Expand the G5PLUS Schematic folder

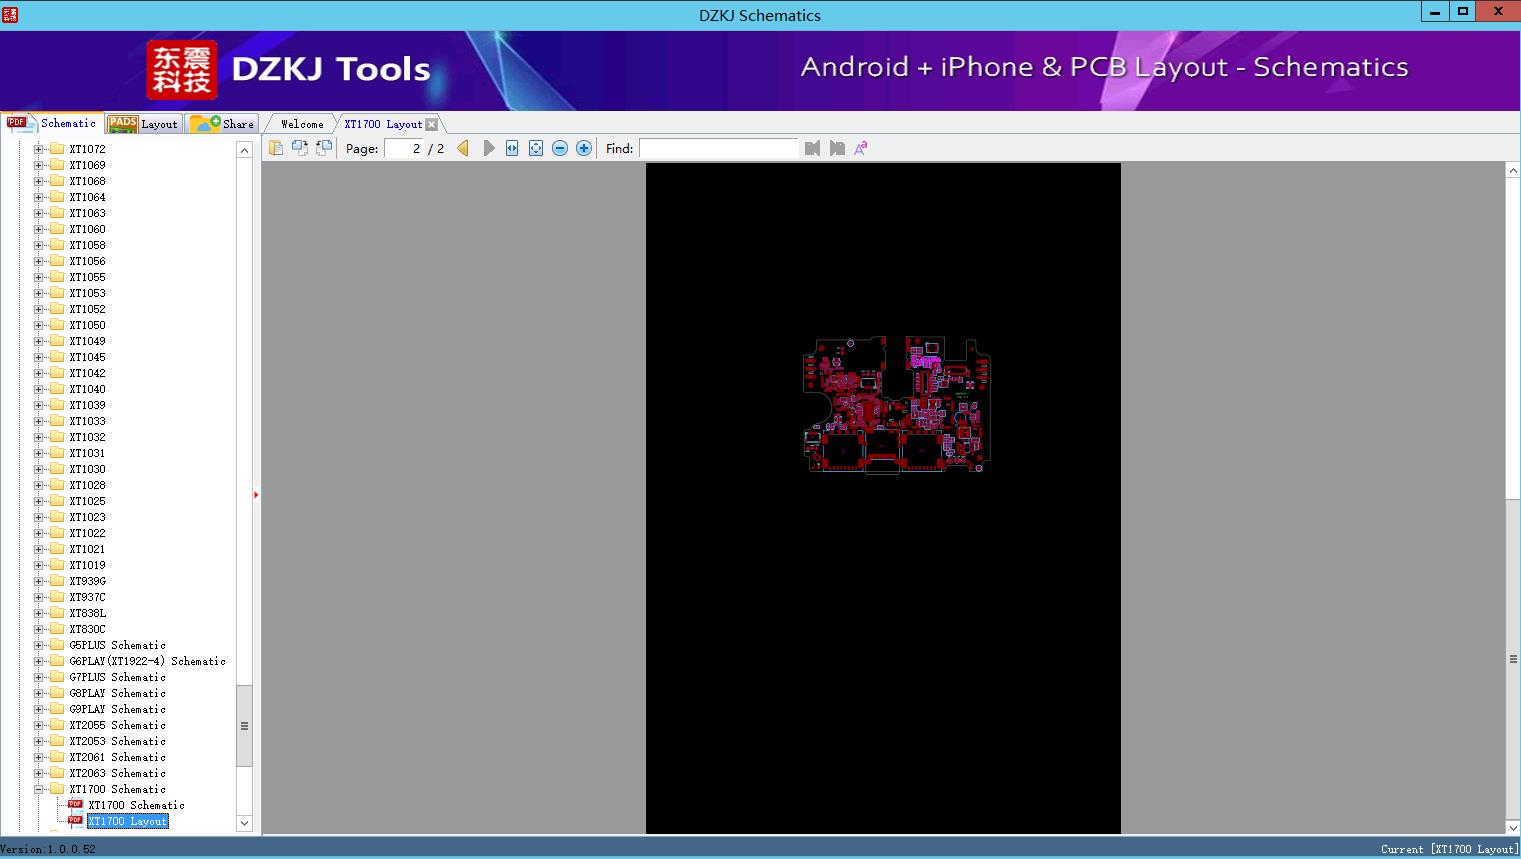coord(38,645)
